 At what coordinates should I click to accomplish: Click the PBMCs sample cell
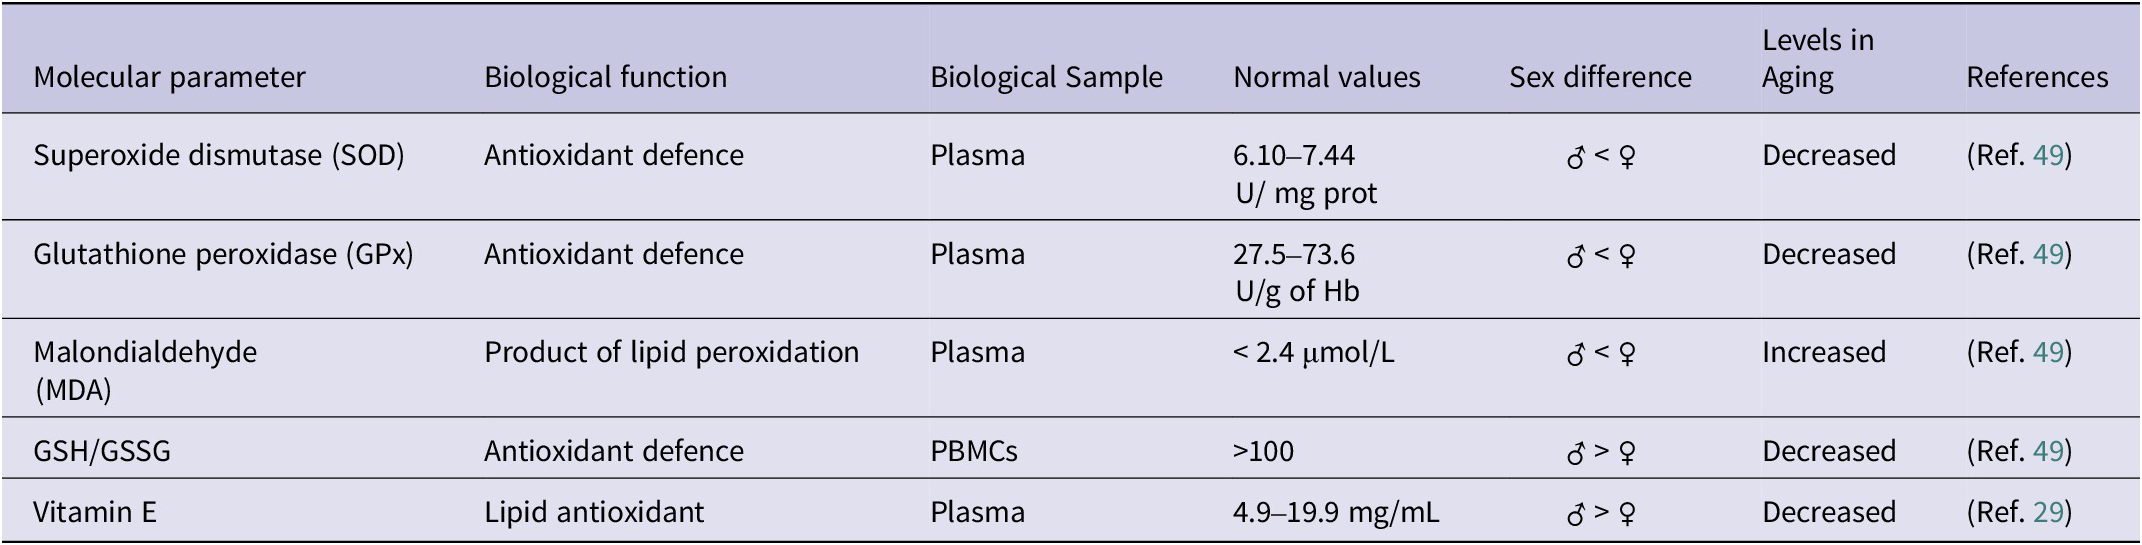[973, 452]
